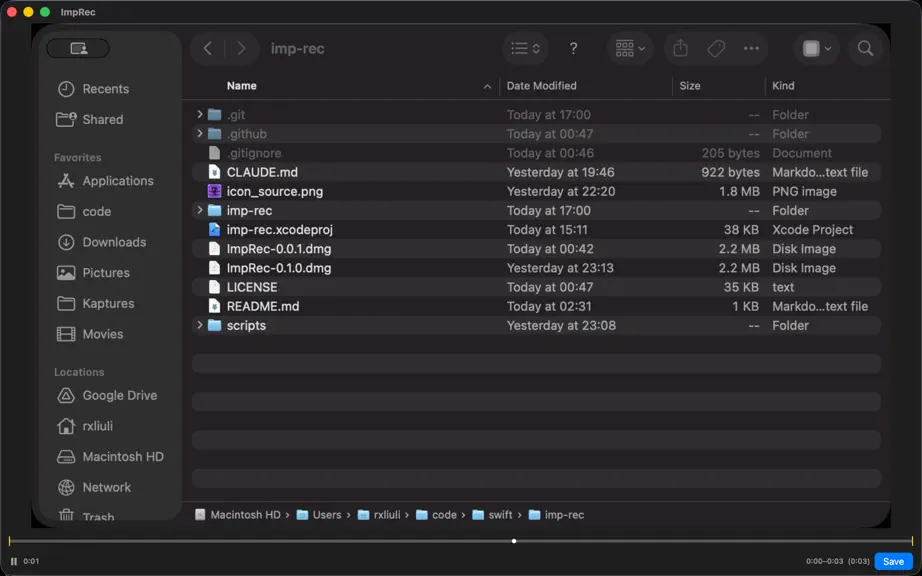The image size is (922, 576).
Task: Sort by the Size column header
Action: pyautogui.click(x=690, y=86)
